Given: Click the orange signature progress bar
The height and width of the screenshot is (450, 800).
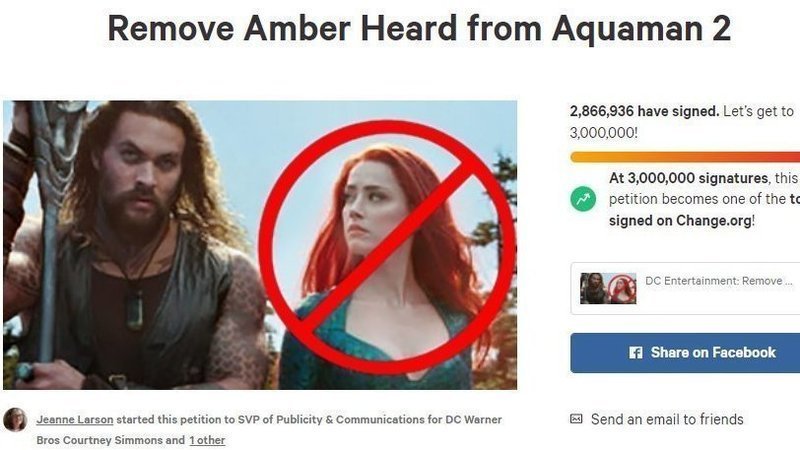Looking at the screenshot, I should (685, 157).
